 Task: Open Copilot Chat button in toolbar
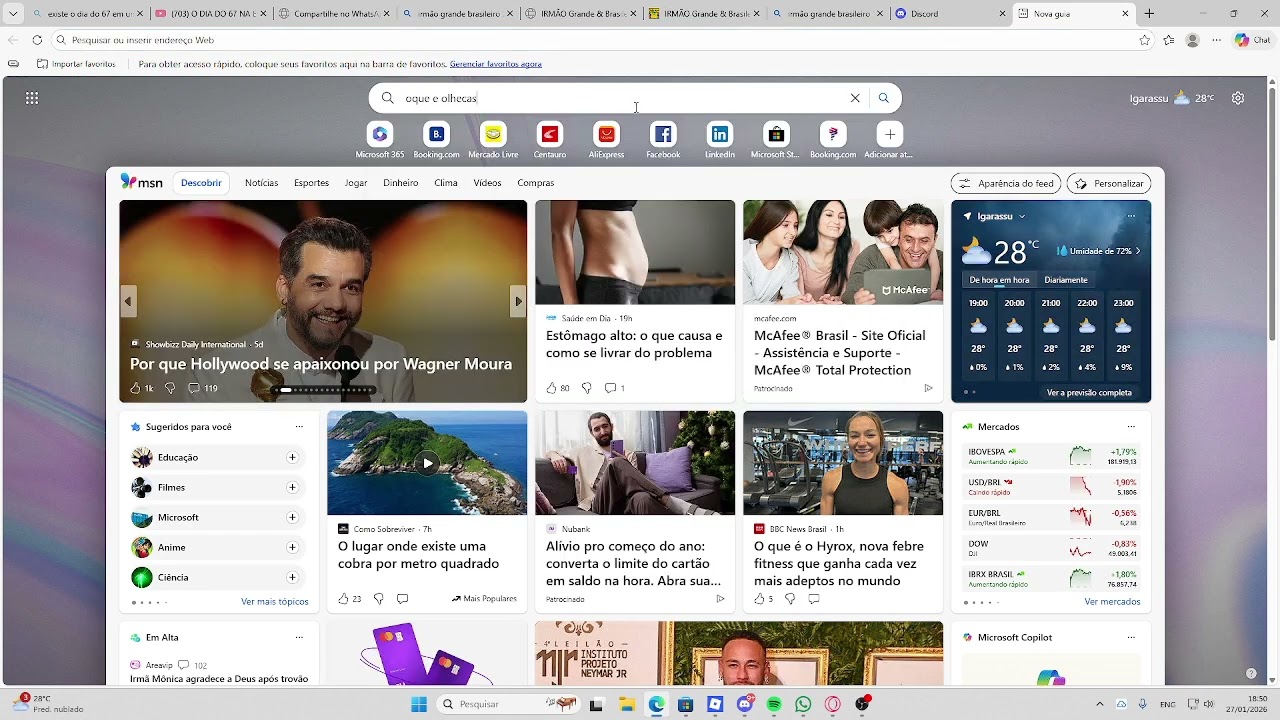point(1252,40)
